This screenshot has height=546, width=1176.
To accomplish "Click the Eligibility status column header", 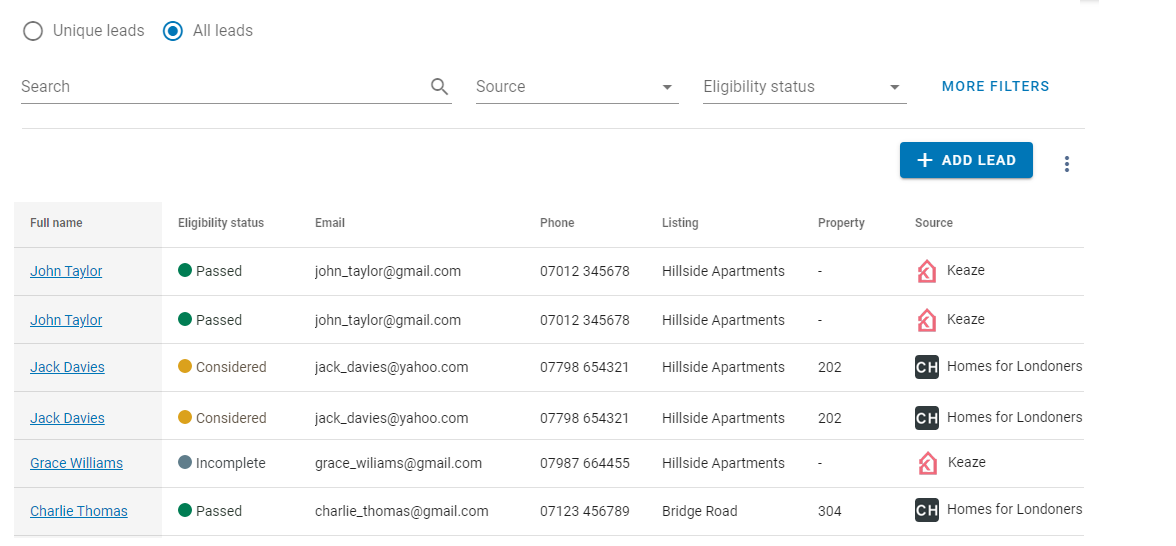I will 220,223.
